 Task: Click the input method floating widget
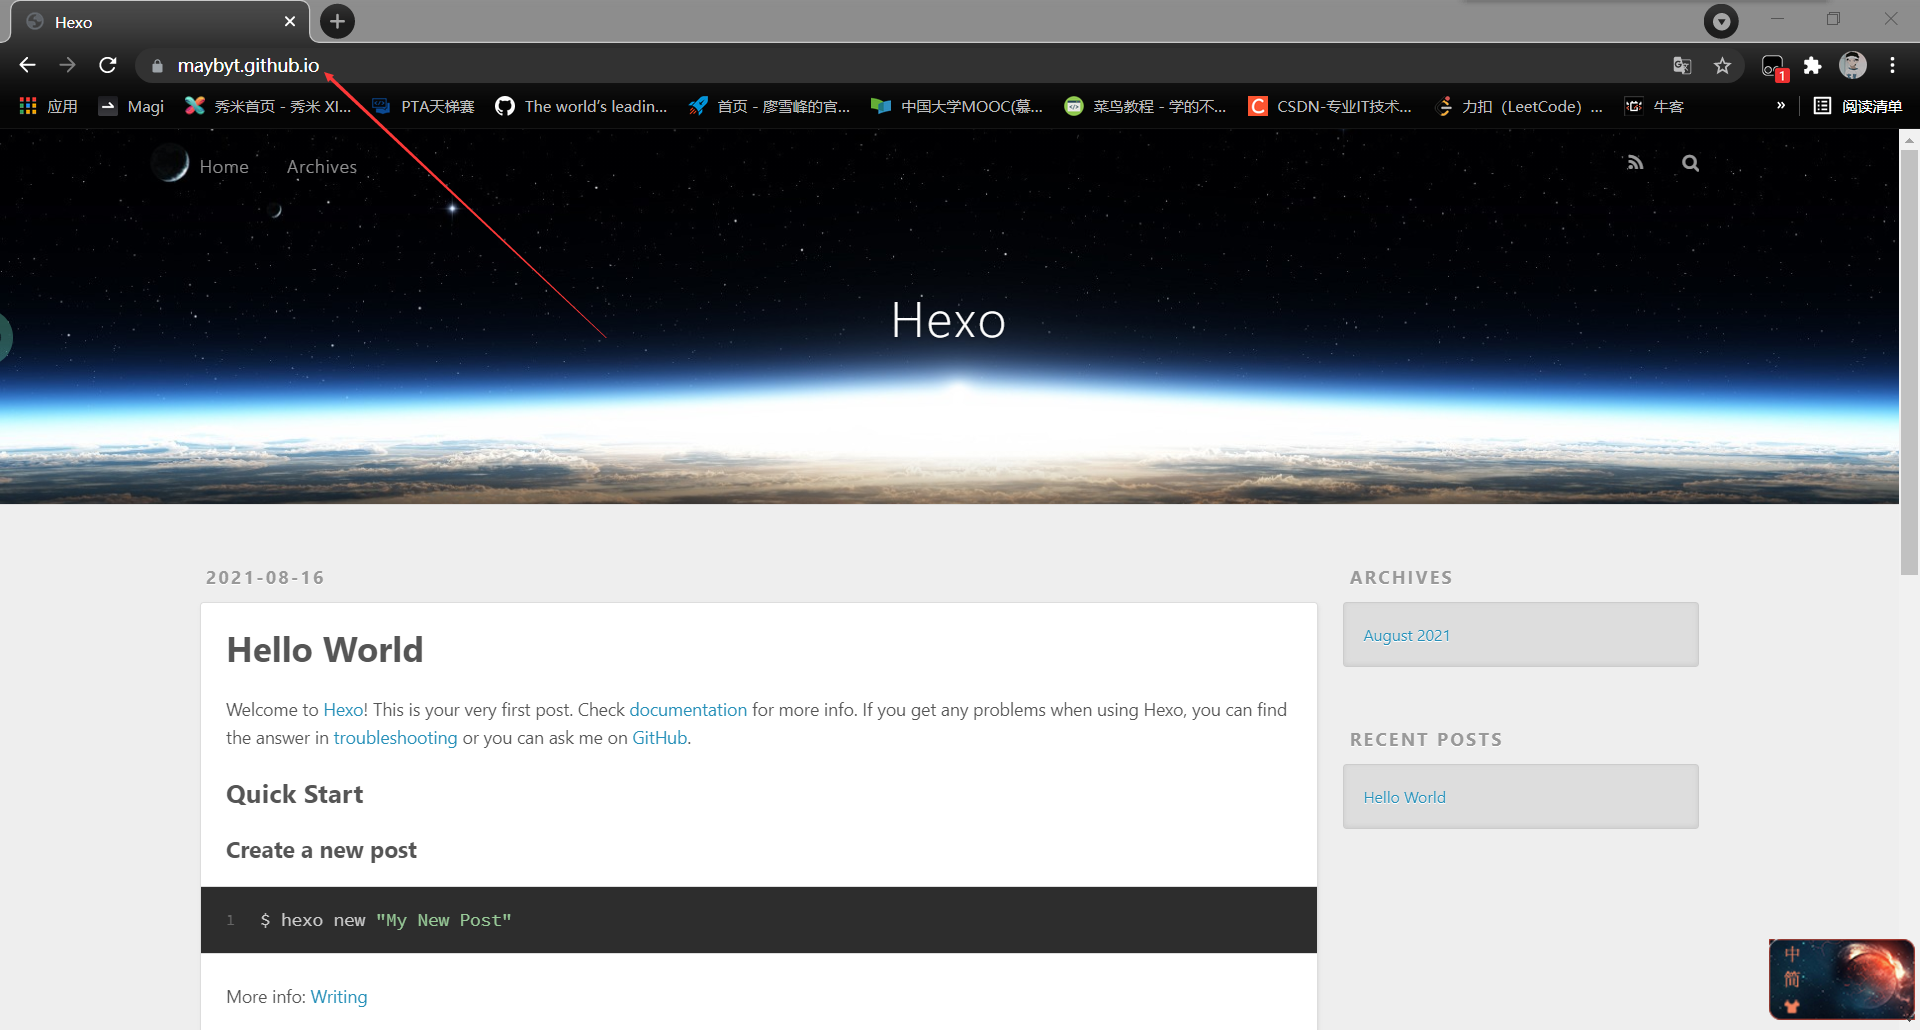click(x=1841, y=979)
